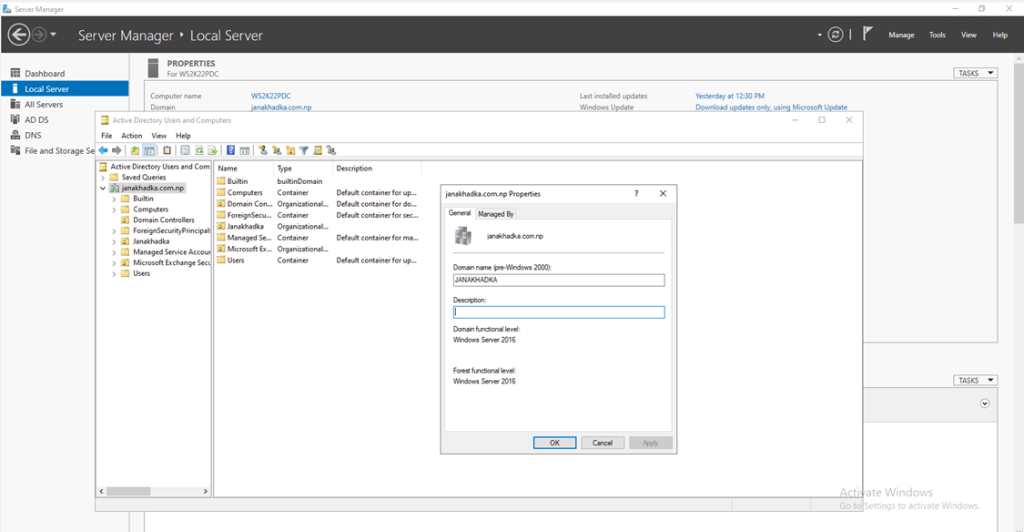Open All Servers in sidebar

44,104
